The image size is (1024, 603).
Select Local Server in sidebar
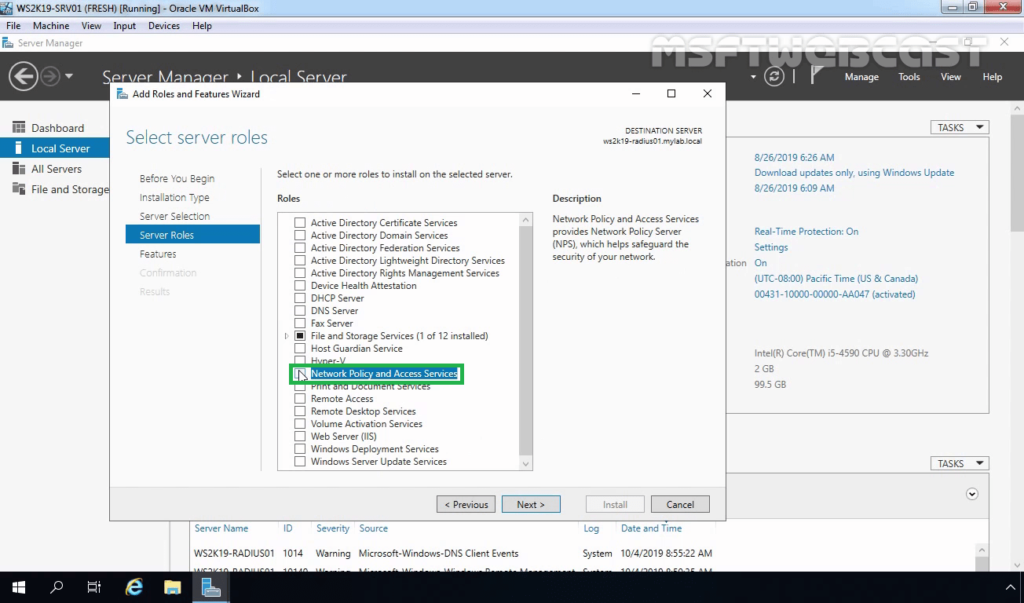click(55, 148)
